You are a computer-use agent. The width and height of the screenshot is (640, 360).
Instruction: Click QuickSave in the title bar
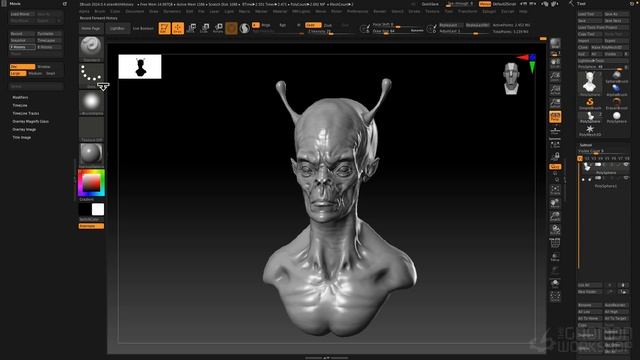pos(430,4)
